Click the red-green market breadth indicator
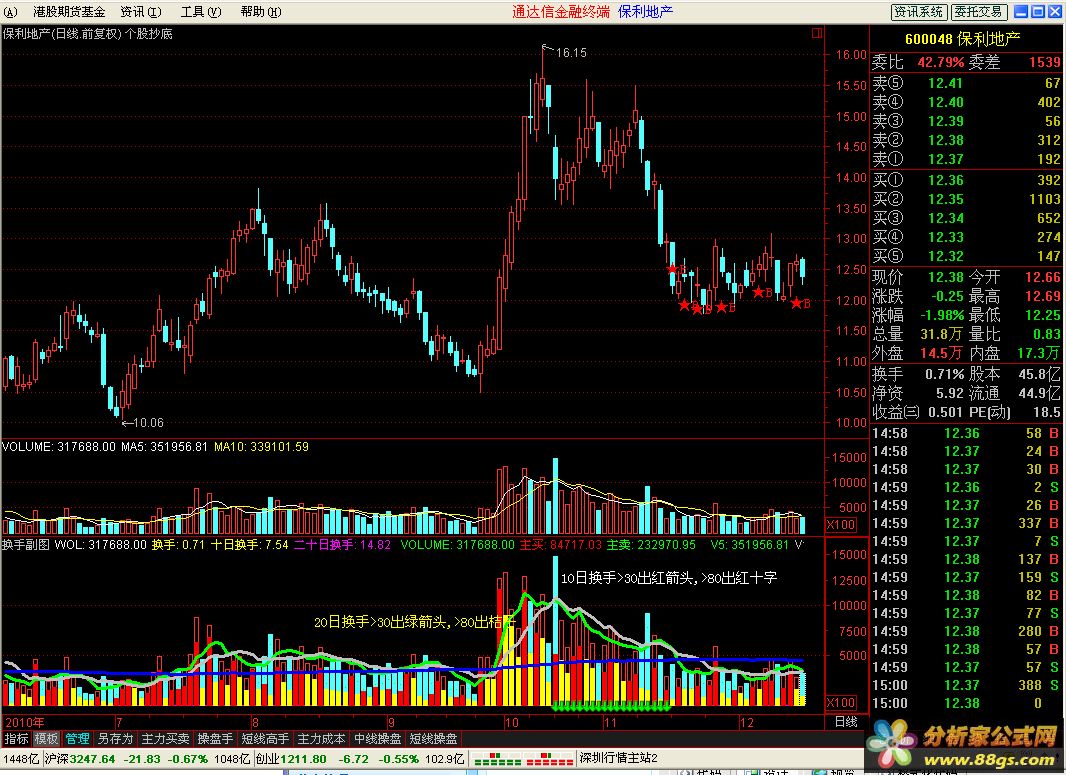1066x775 pixels. click(x=522, y=758)
